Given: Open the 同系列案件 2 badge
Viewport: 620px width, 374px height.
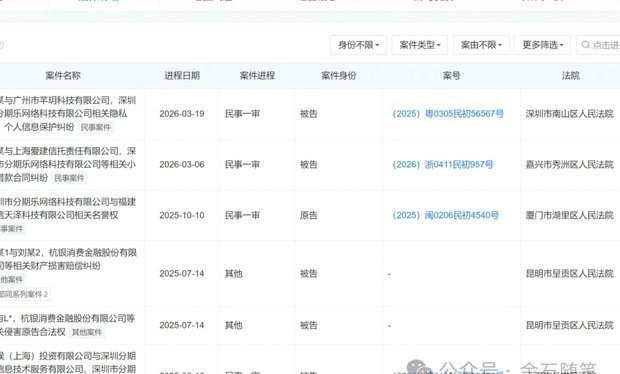Looking at the screenshot, I should click(x=25, y=294).
